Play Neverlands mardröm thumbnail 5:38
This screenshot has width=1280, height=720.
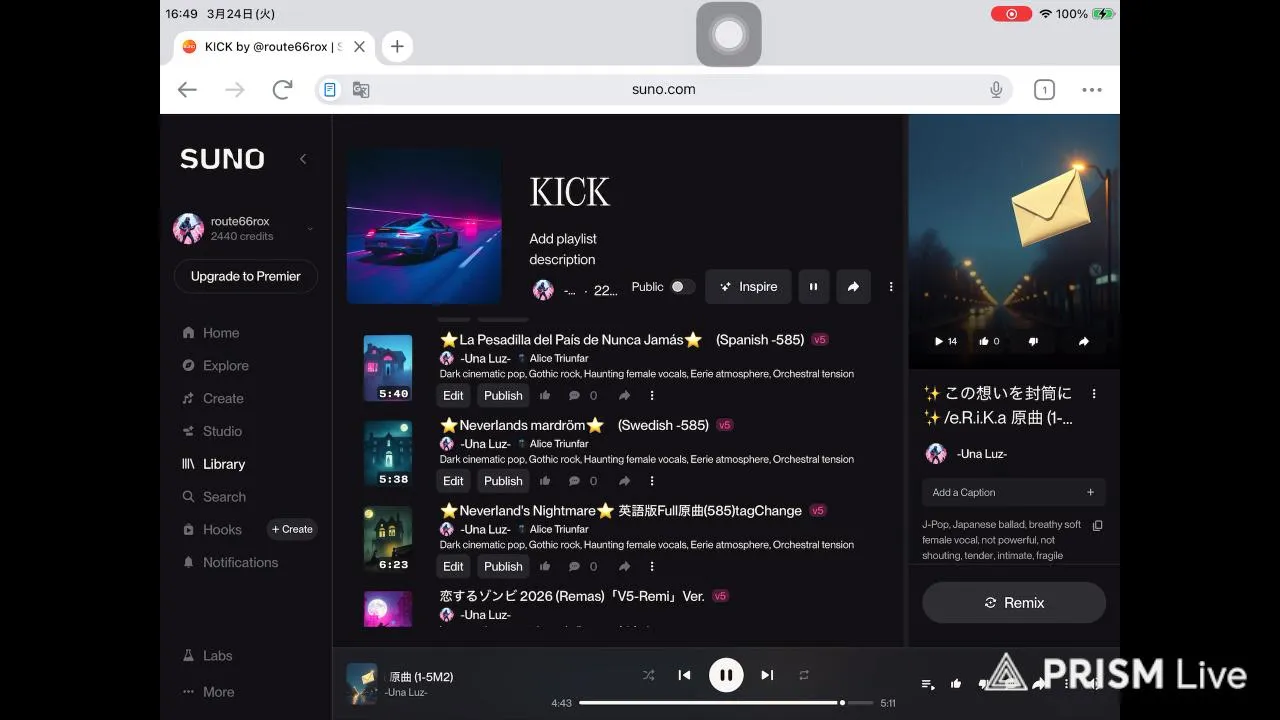click(388, 453)
